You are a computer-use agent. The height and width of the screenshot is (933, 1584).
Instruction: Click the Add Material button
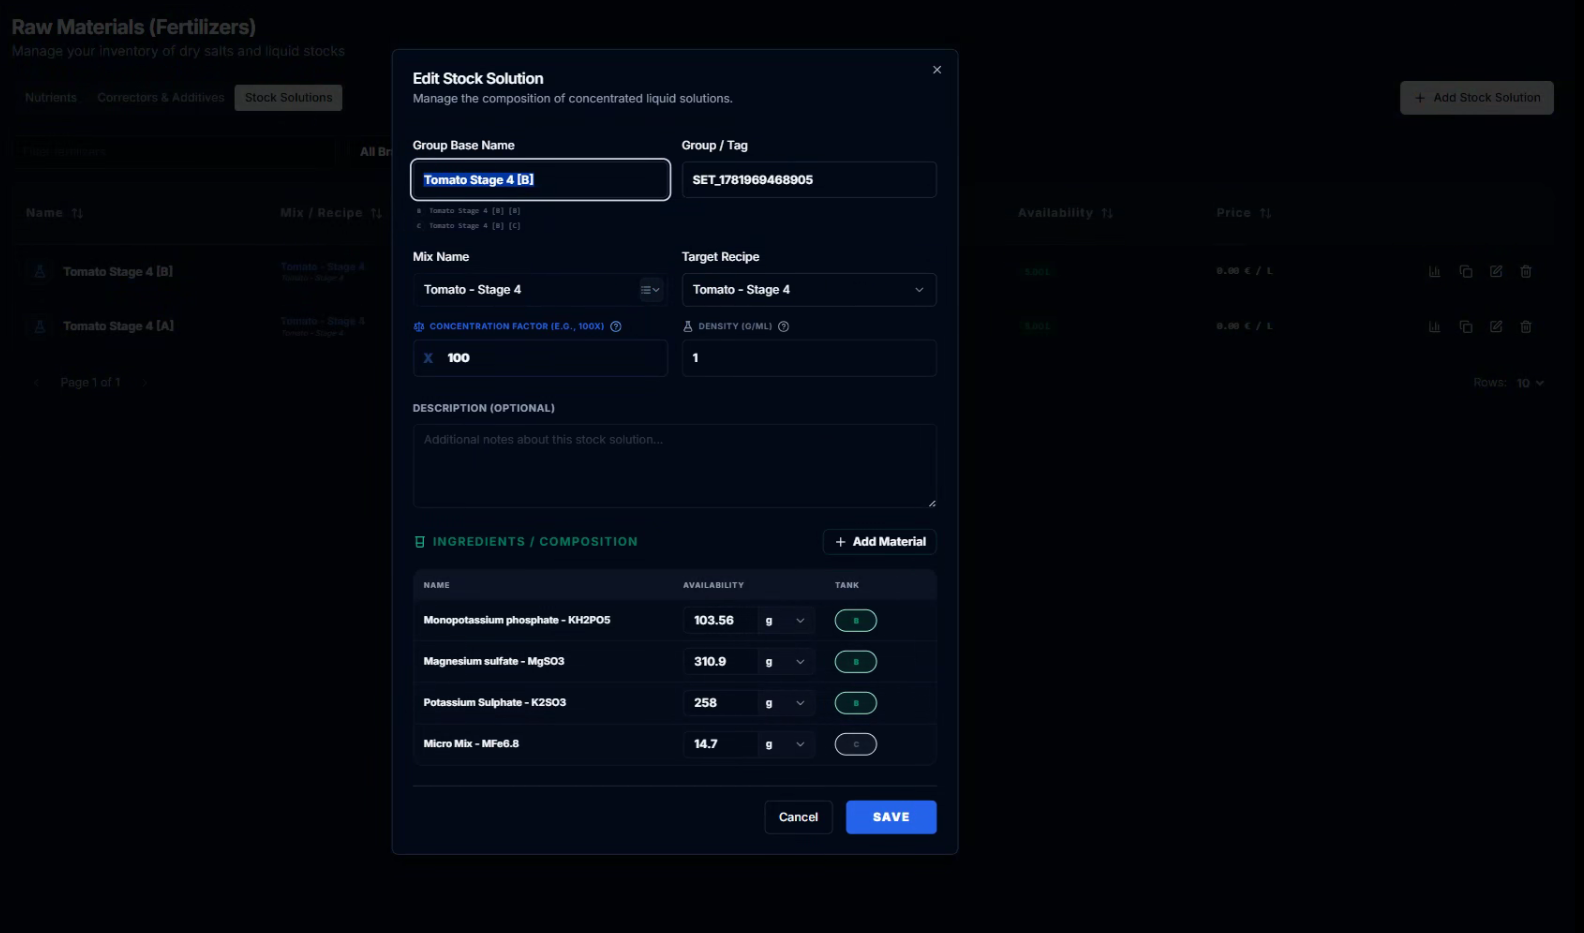point(880,542)
